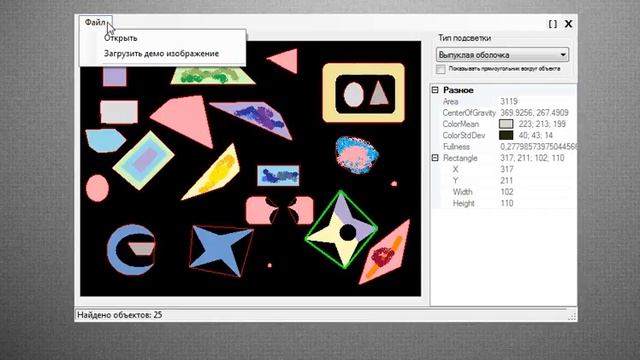Screen dimensions: 640x360
Task: Click the ColorStdDev color swatch
Action: point(506,135)
